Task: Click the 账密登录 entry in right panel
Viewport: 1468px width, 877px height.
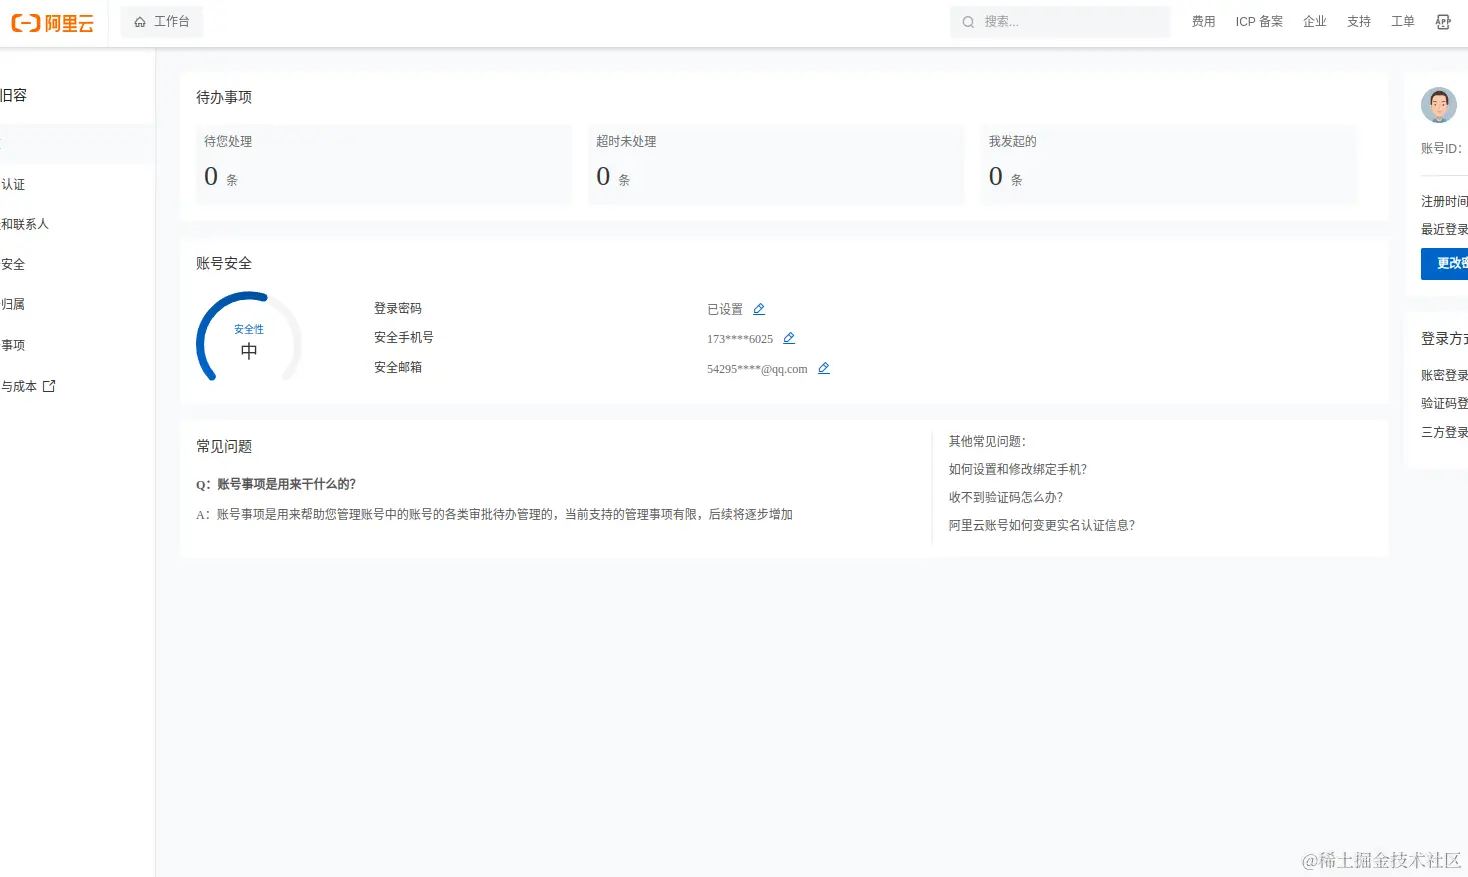Action: point(1444,375)
